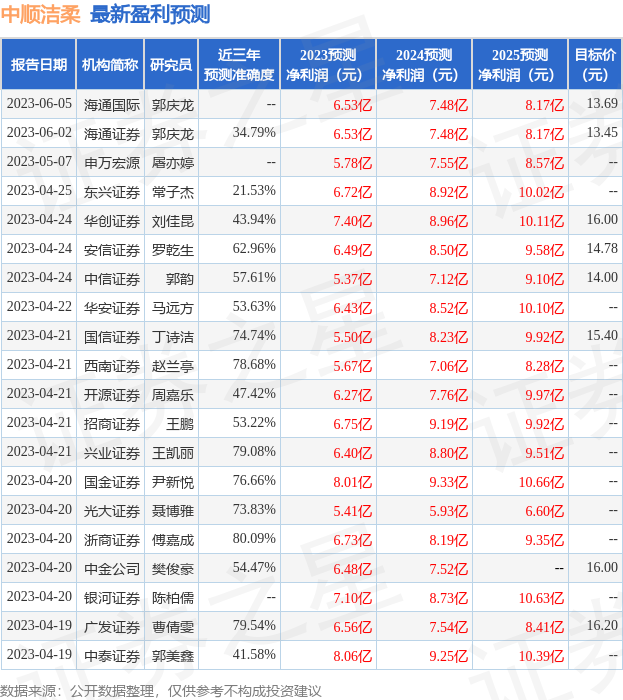Select the 安信证券 institution cell
Viewport: 623px width, 700px height.
coord(112,250)
